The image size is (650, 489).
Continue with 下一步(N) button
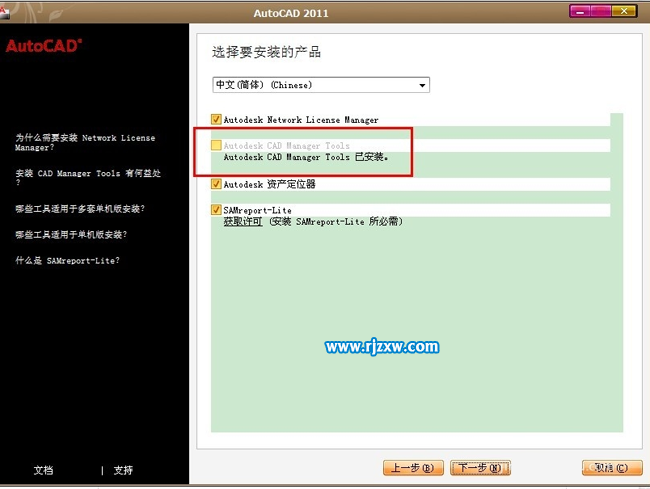click(x=480, y=468)
